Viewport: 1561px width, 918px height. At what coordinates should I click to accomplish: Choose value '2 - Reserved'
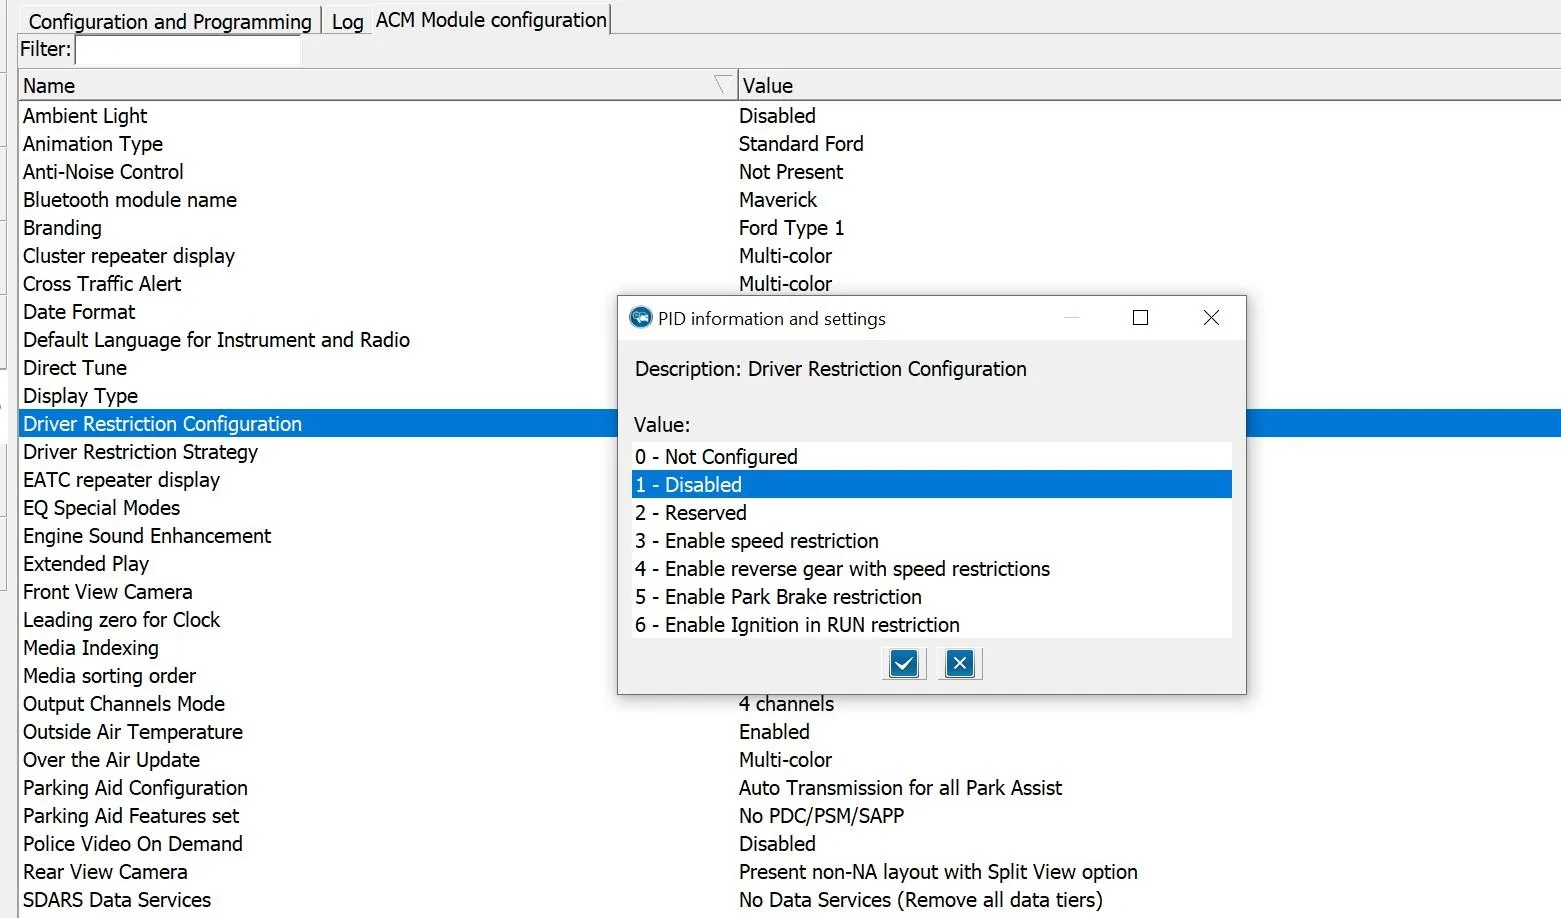click(x=932, y=513)
